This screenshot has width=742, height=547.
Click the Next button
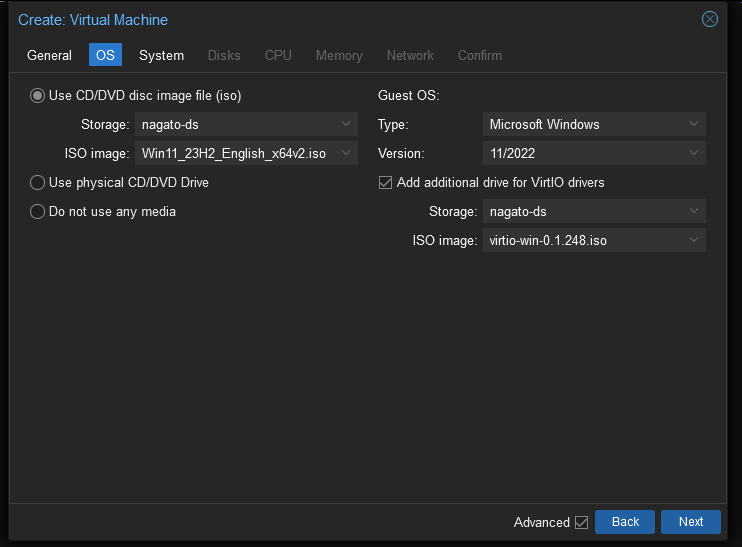click(690, 522)
